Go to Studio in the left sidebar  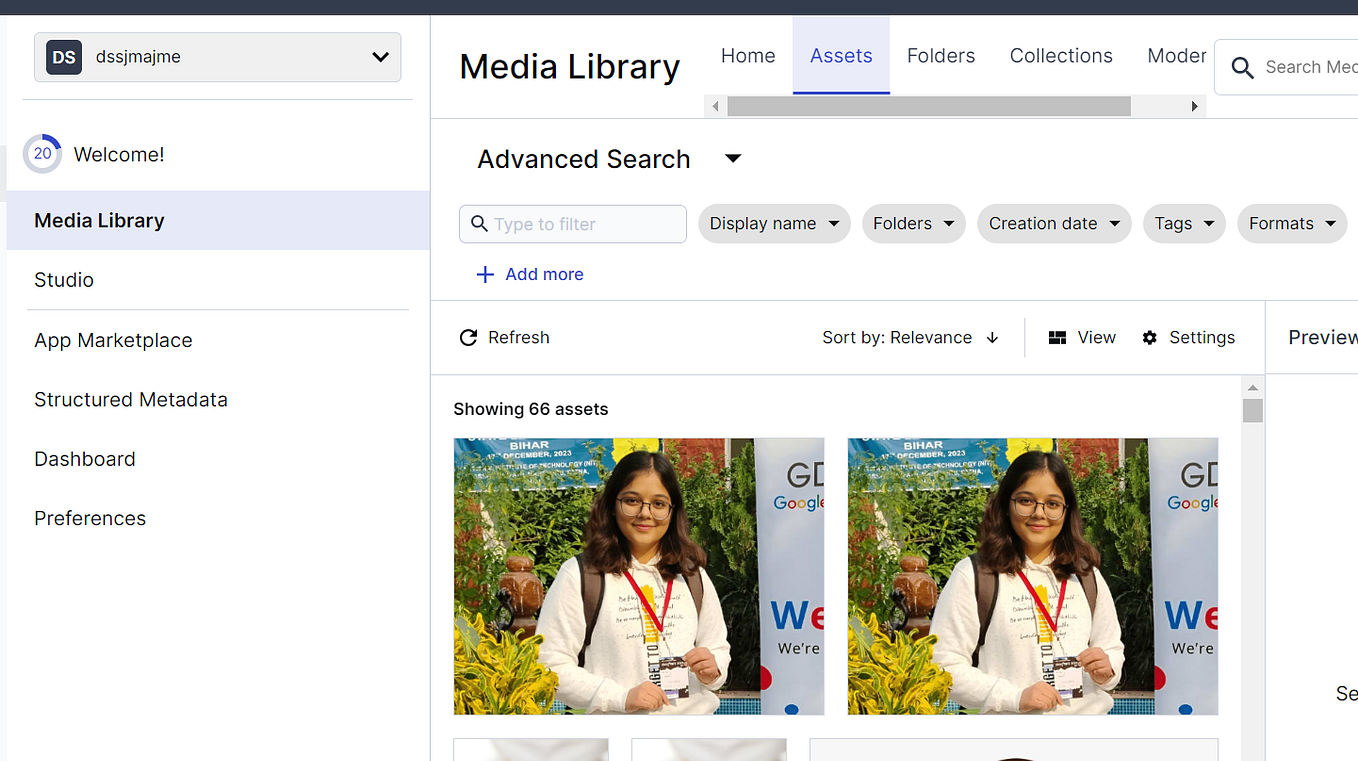coord(63,280)
